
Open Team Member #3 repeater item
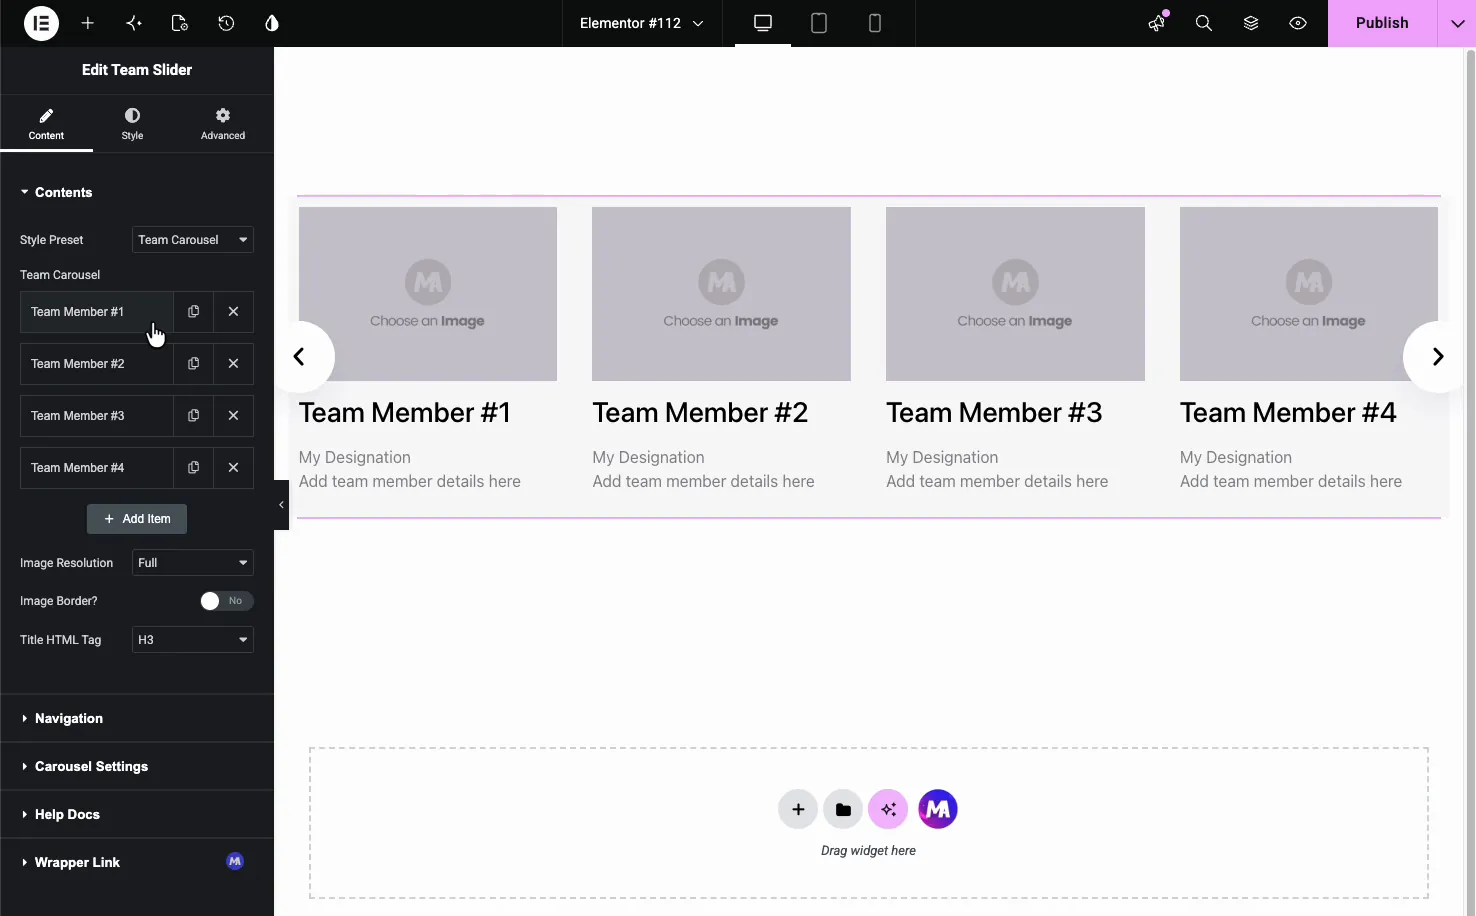(x=97, y=416)
